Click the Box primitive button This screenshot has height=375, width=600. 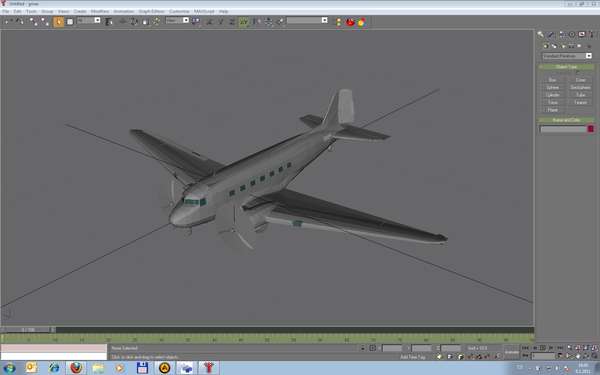click(553, 80)
